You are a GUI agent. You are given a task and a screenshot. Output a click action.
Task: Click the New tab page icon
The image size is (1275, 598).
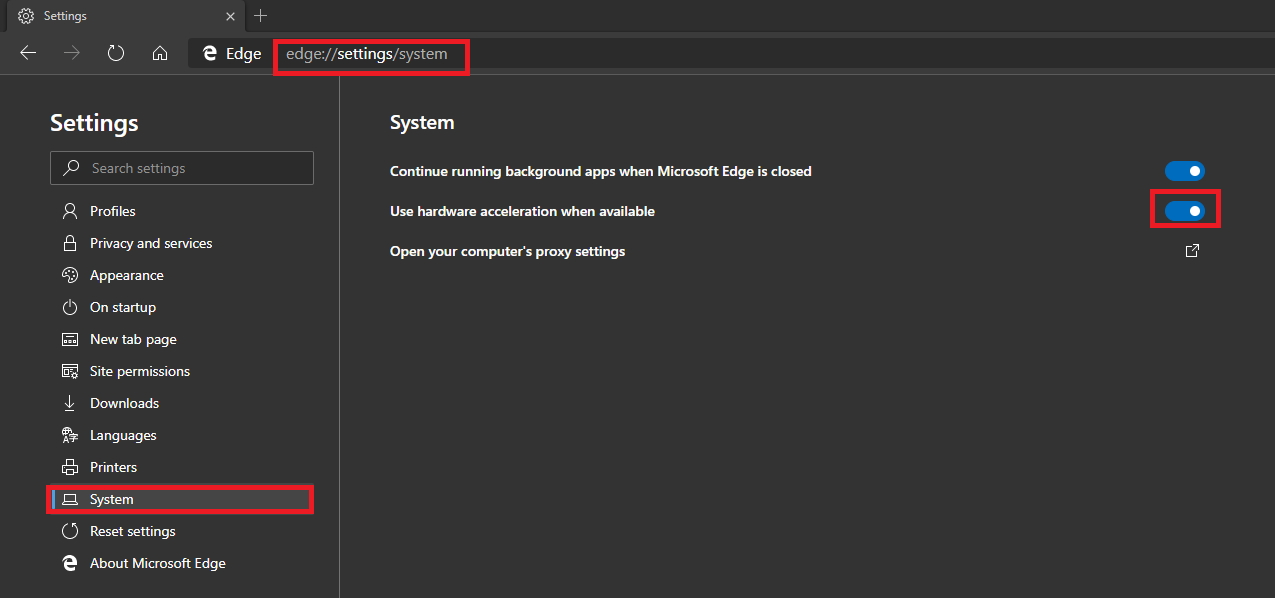pyautogui.click(x=70, y=339)
